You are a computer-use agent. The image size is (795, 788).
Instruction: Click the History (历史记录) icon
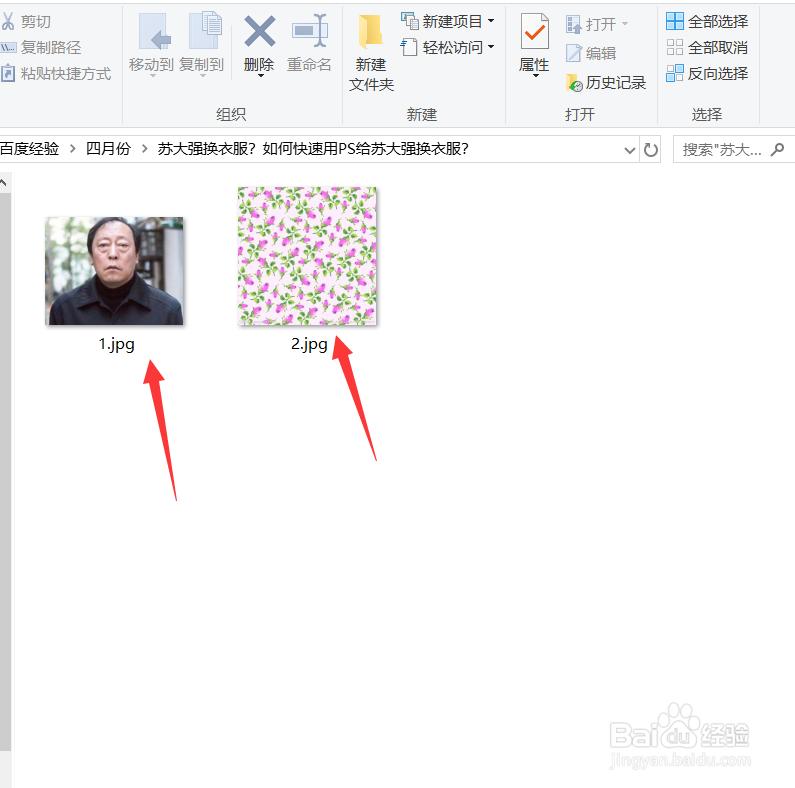point(574,83)
